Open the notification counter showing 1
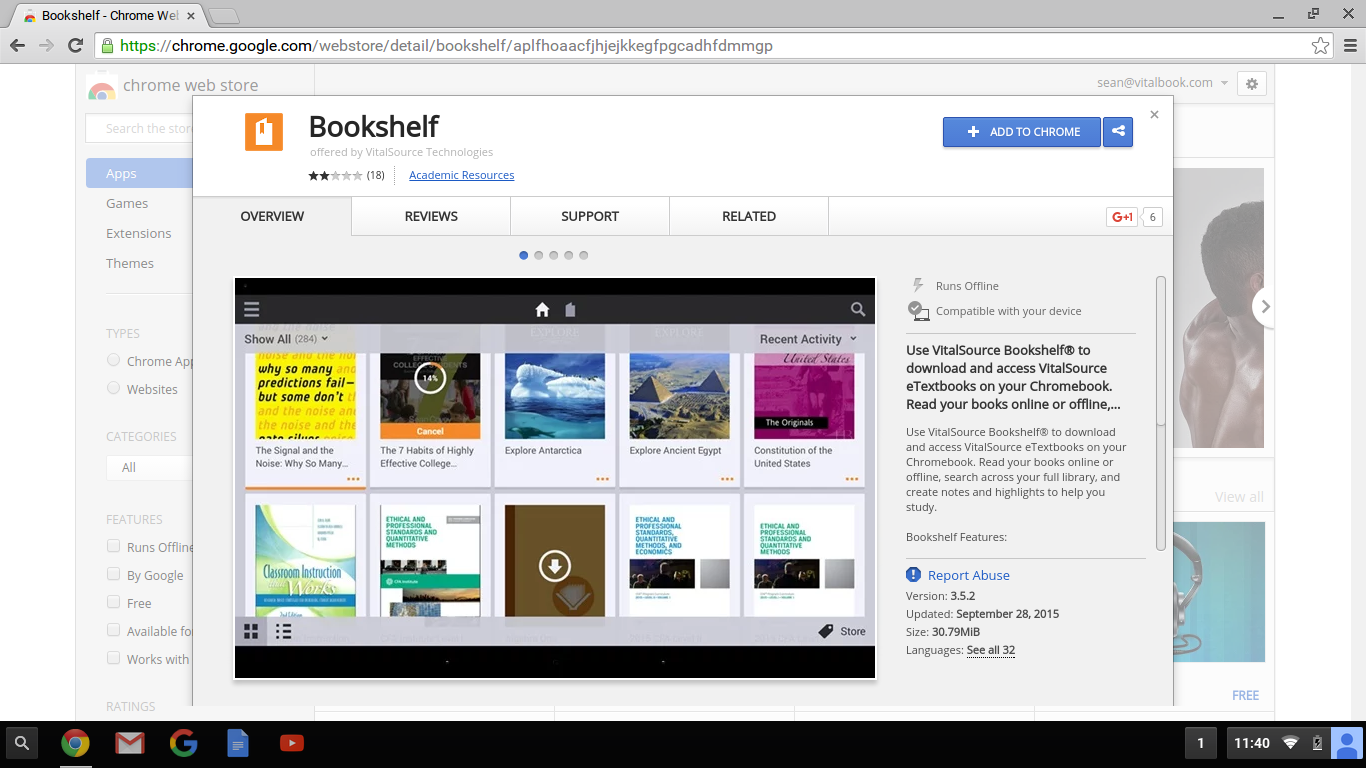The image size is (1366, 768). tap(1201, 743)
